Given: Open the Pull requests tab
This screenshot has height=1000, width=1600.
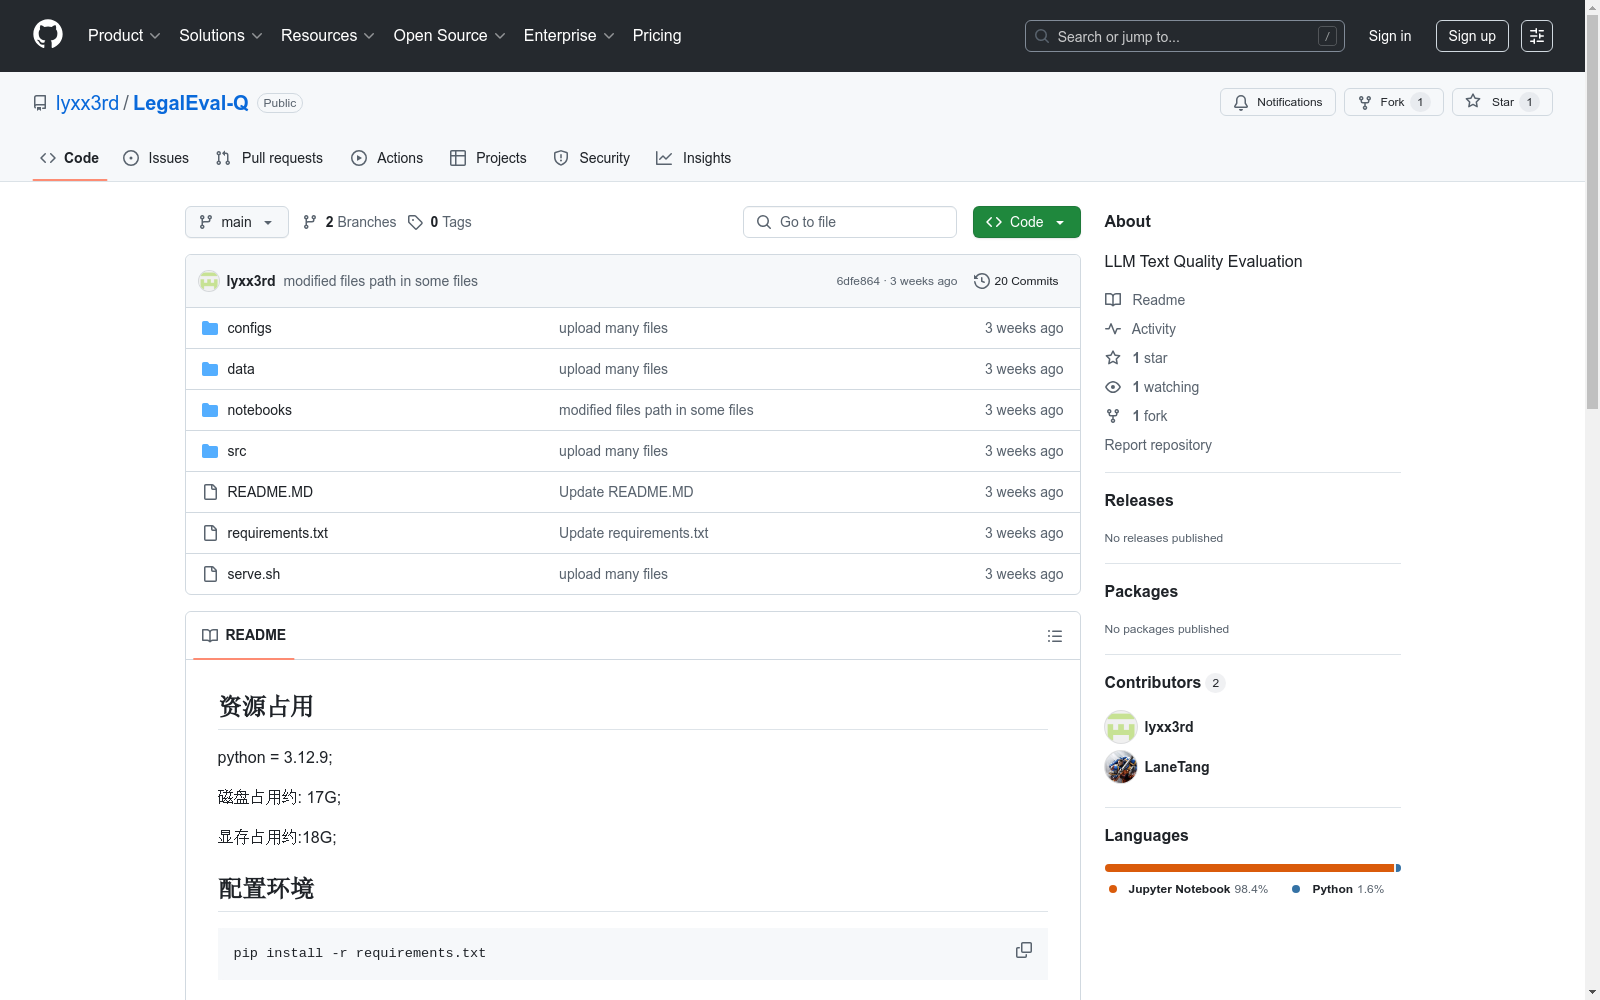Looking at the screenshot, I should point(269,158).
